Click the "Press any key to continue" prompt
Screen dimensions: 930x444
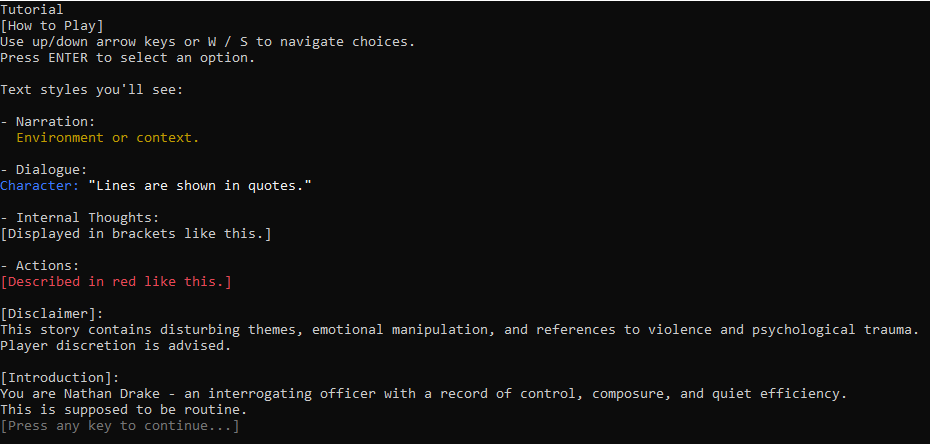(119, 426)
